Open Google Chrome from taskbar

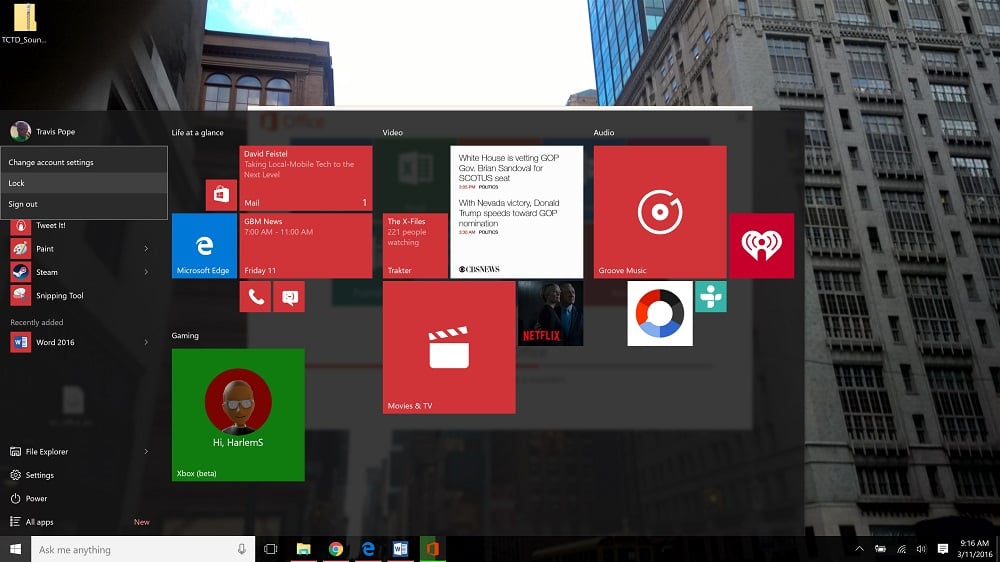(x=336, y=549)
